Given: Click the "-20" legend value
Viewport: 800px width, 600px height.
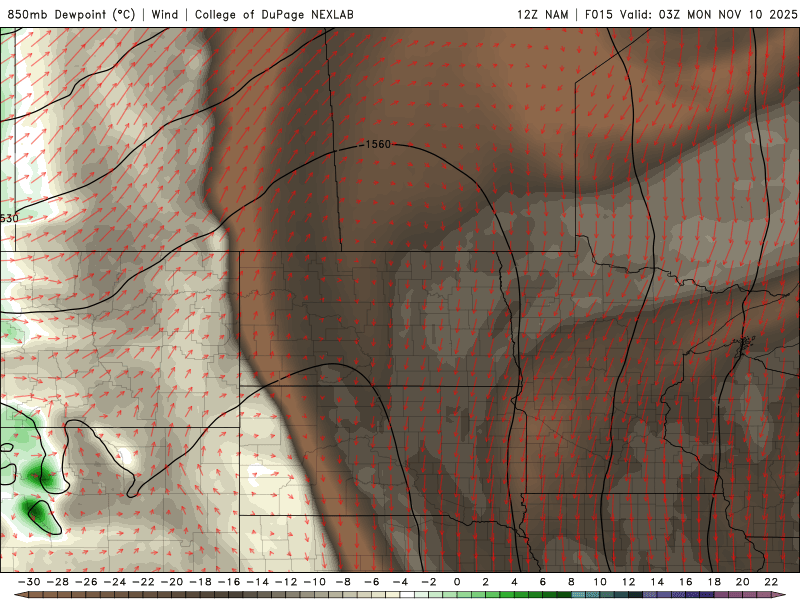Looking at the screenshot, I should tap(171, 582).
